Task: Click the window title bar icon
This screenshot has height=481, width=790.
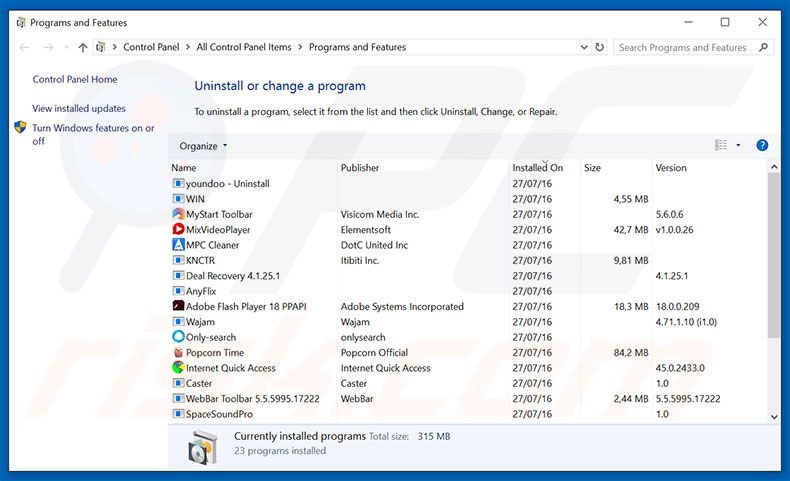Action: click(21, 22)
